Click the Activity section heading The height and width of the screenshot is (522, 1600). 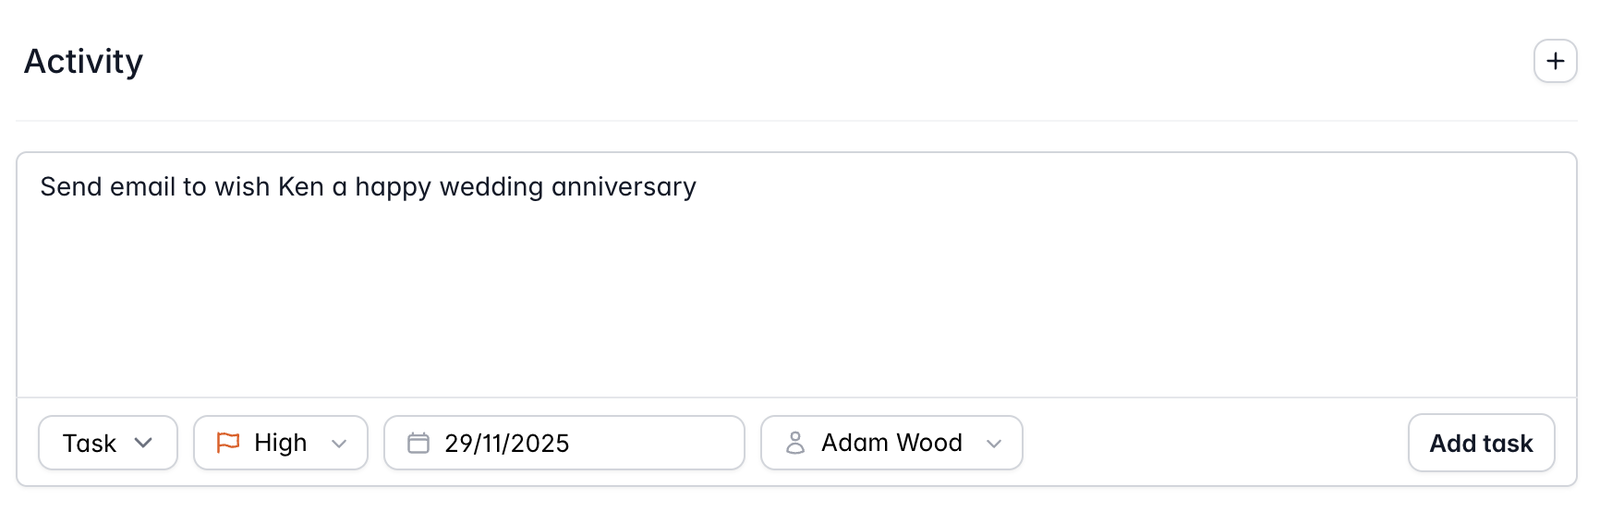(x=84, y=61)
